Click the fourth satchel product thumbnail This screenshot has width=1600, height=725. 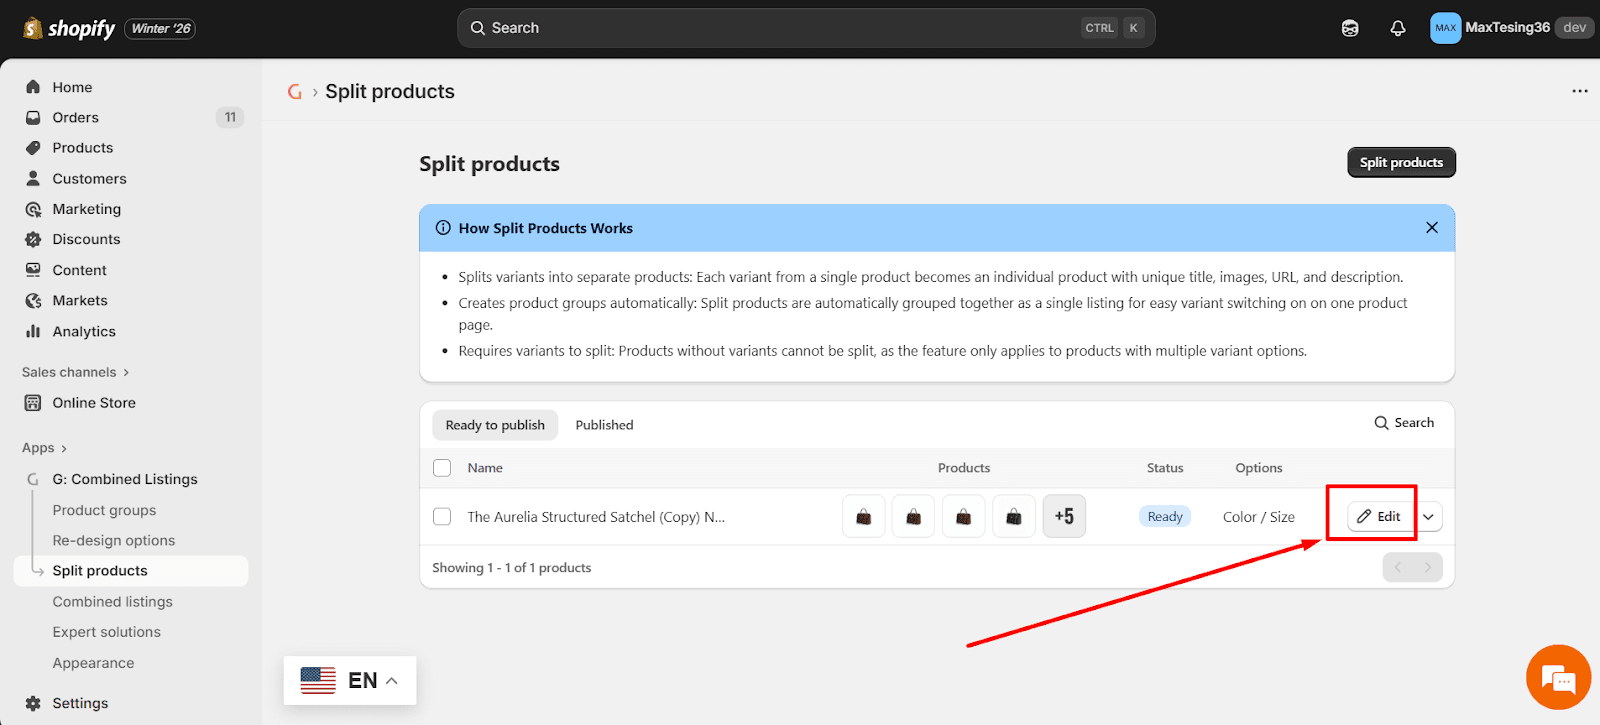point(1014,517)
